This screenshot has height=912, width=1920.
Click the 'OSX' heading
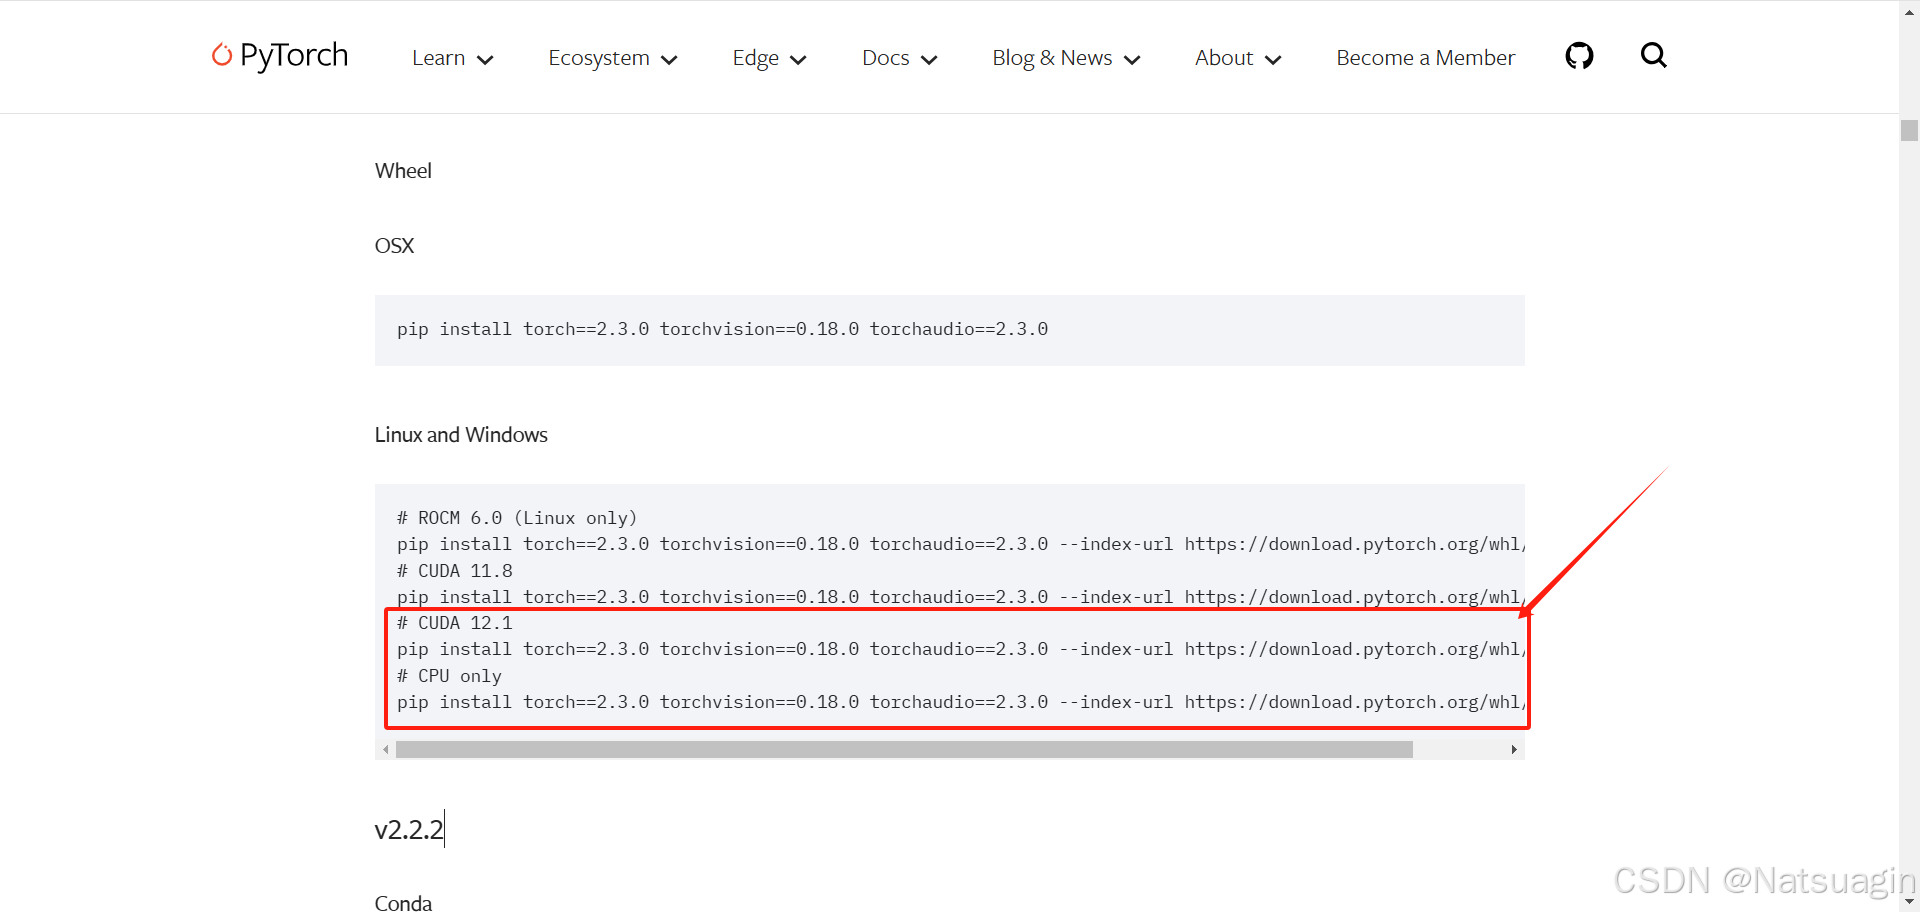coord(394,246)
